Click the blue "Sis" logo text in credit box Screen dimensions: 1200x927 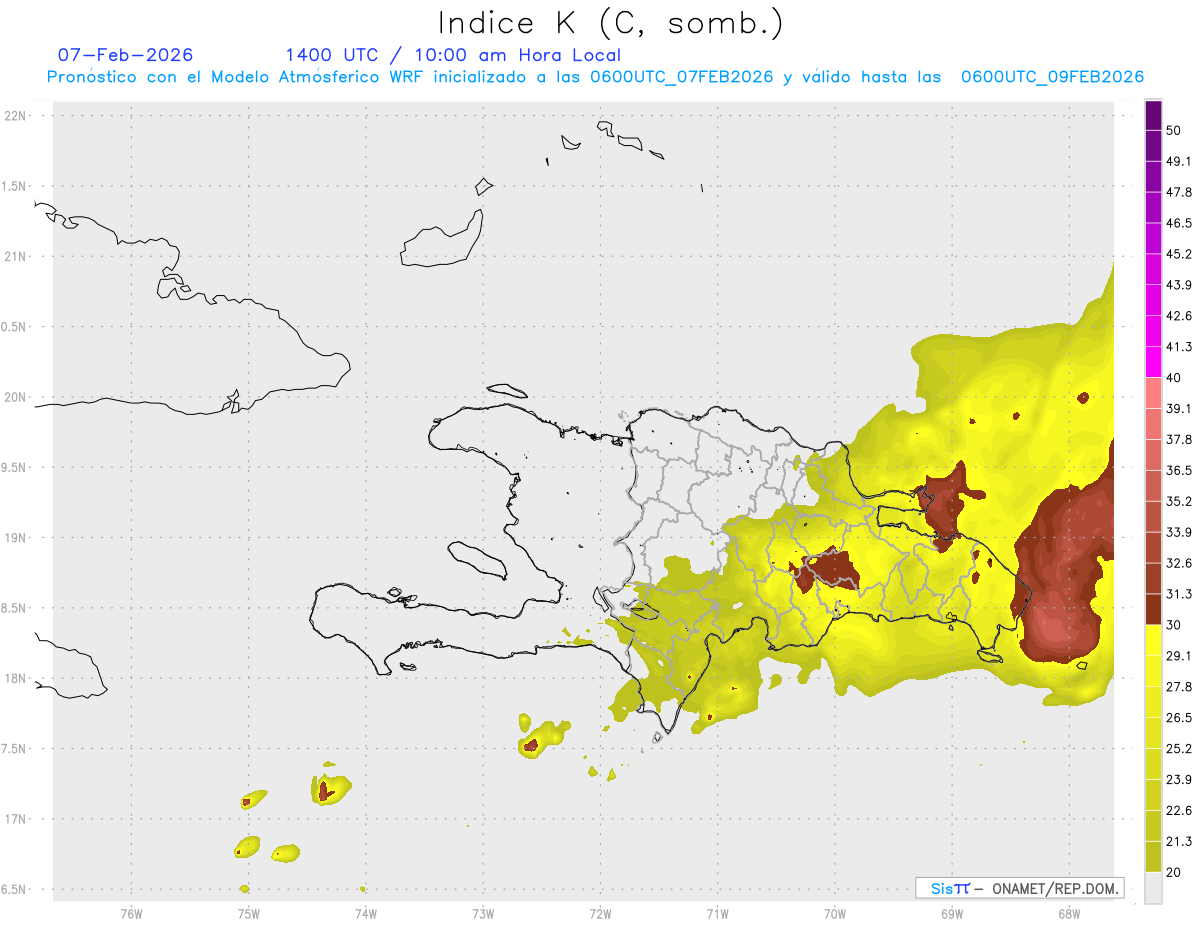942,888
